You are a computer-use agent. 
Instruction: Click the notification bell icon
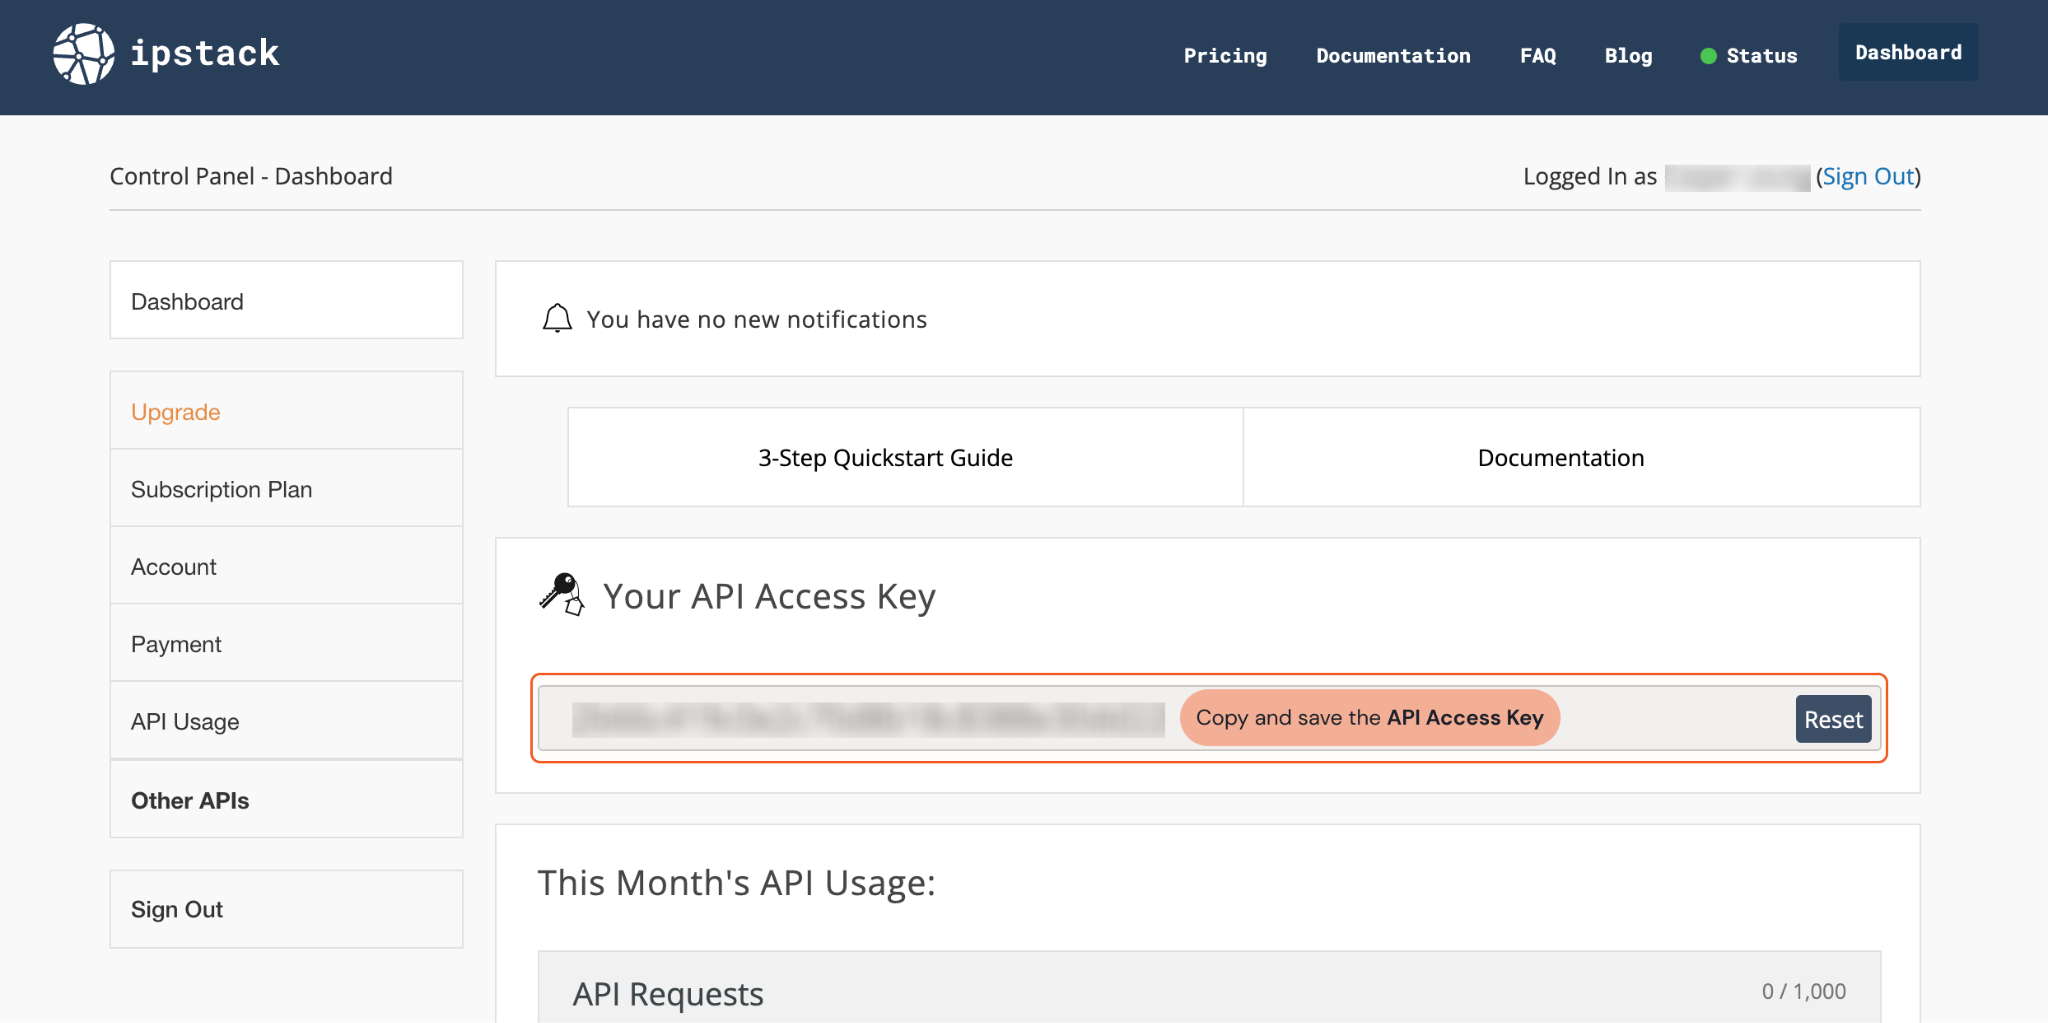(557, 319)
